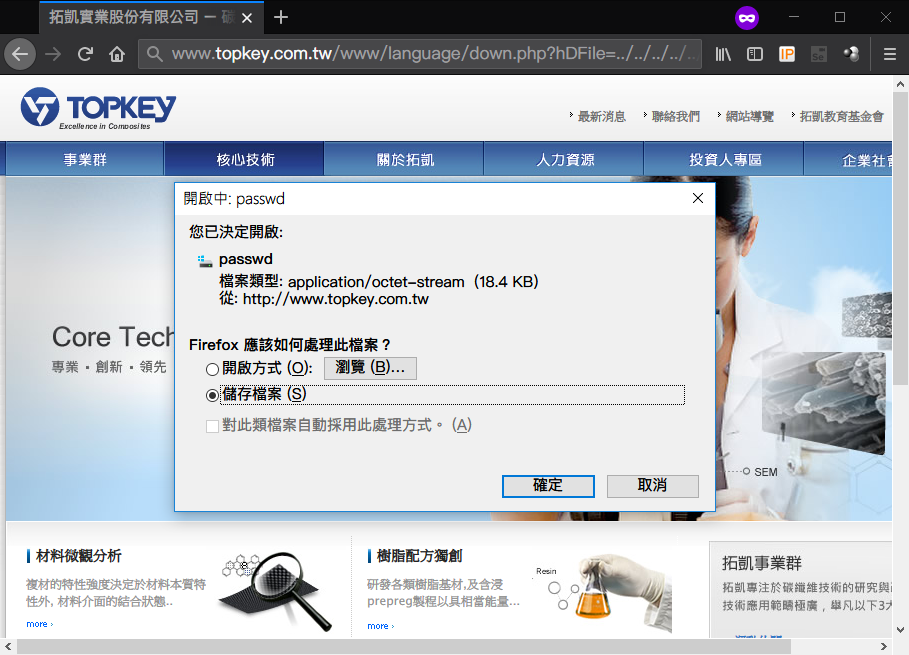Check 對此類檔案自動採用此處理方式 checkbox

pyautogui.click(x=212, y=427)
